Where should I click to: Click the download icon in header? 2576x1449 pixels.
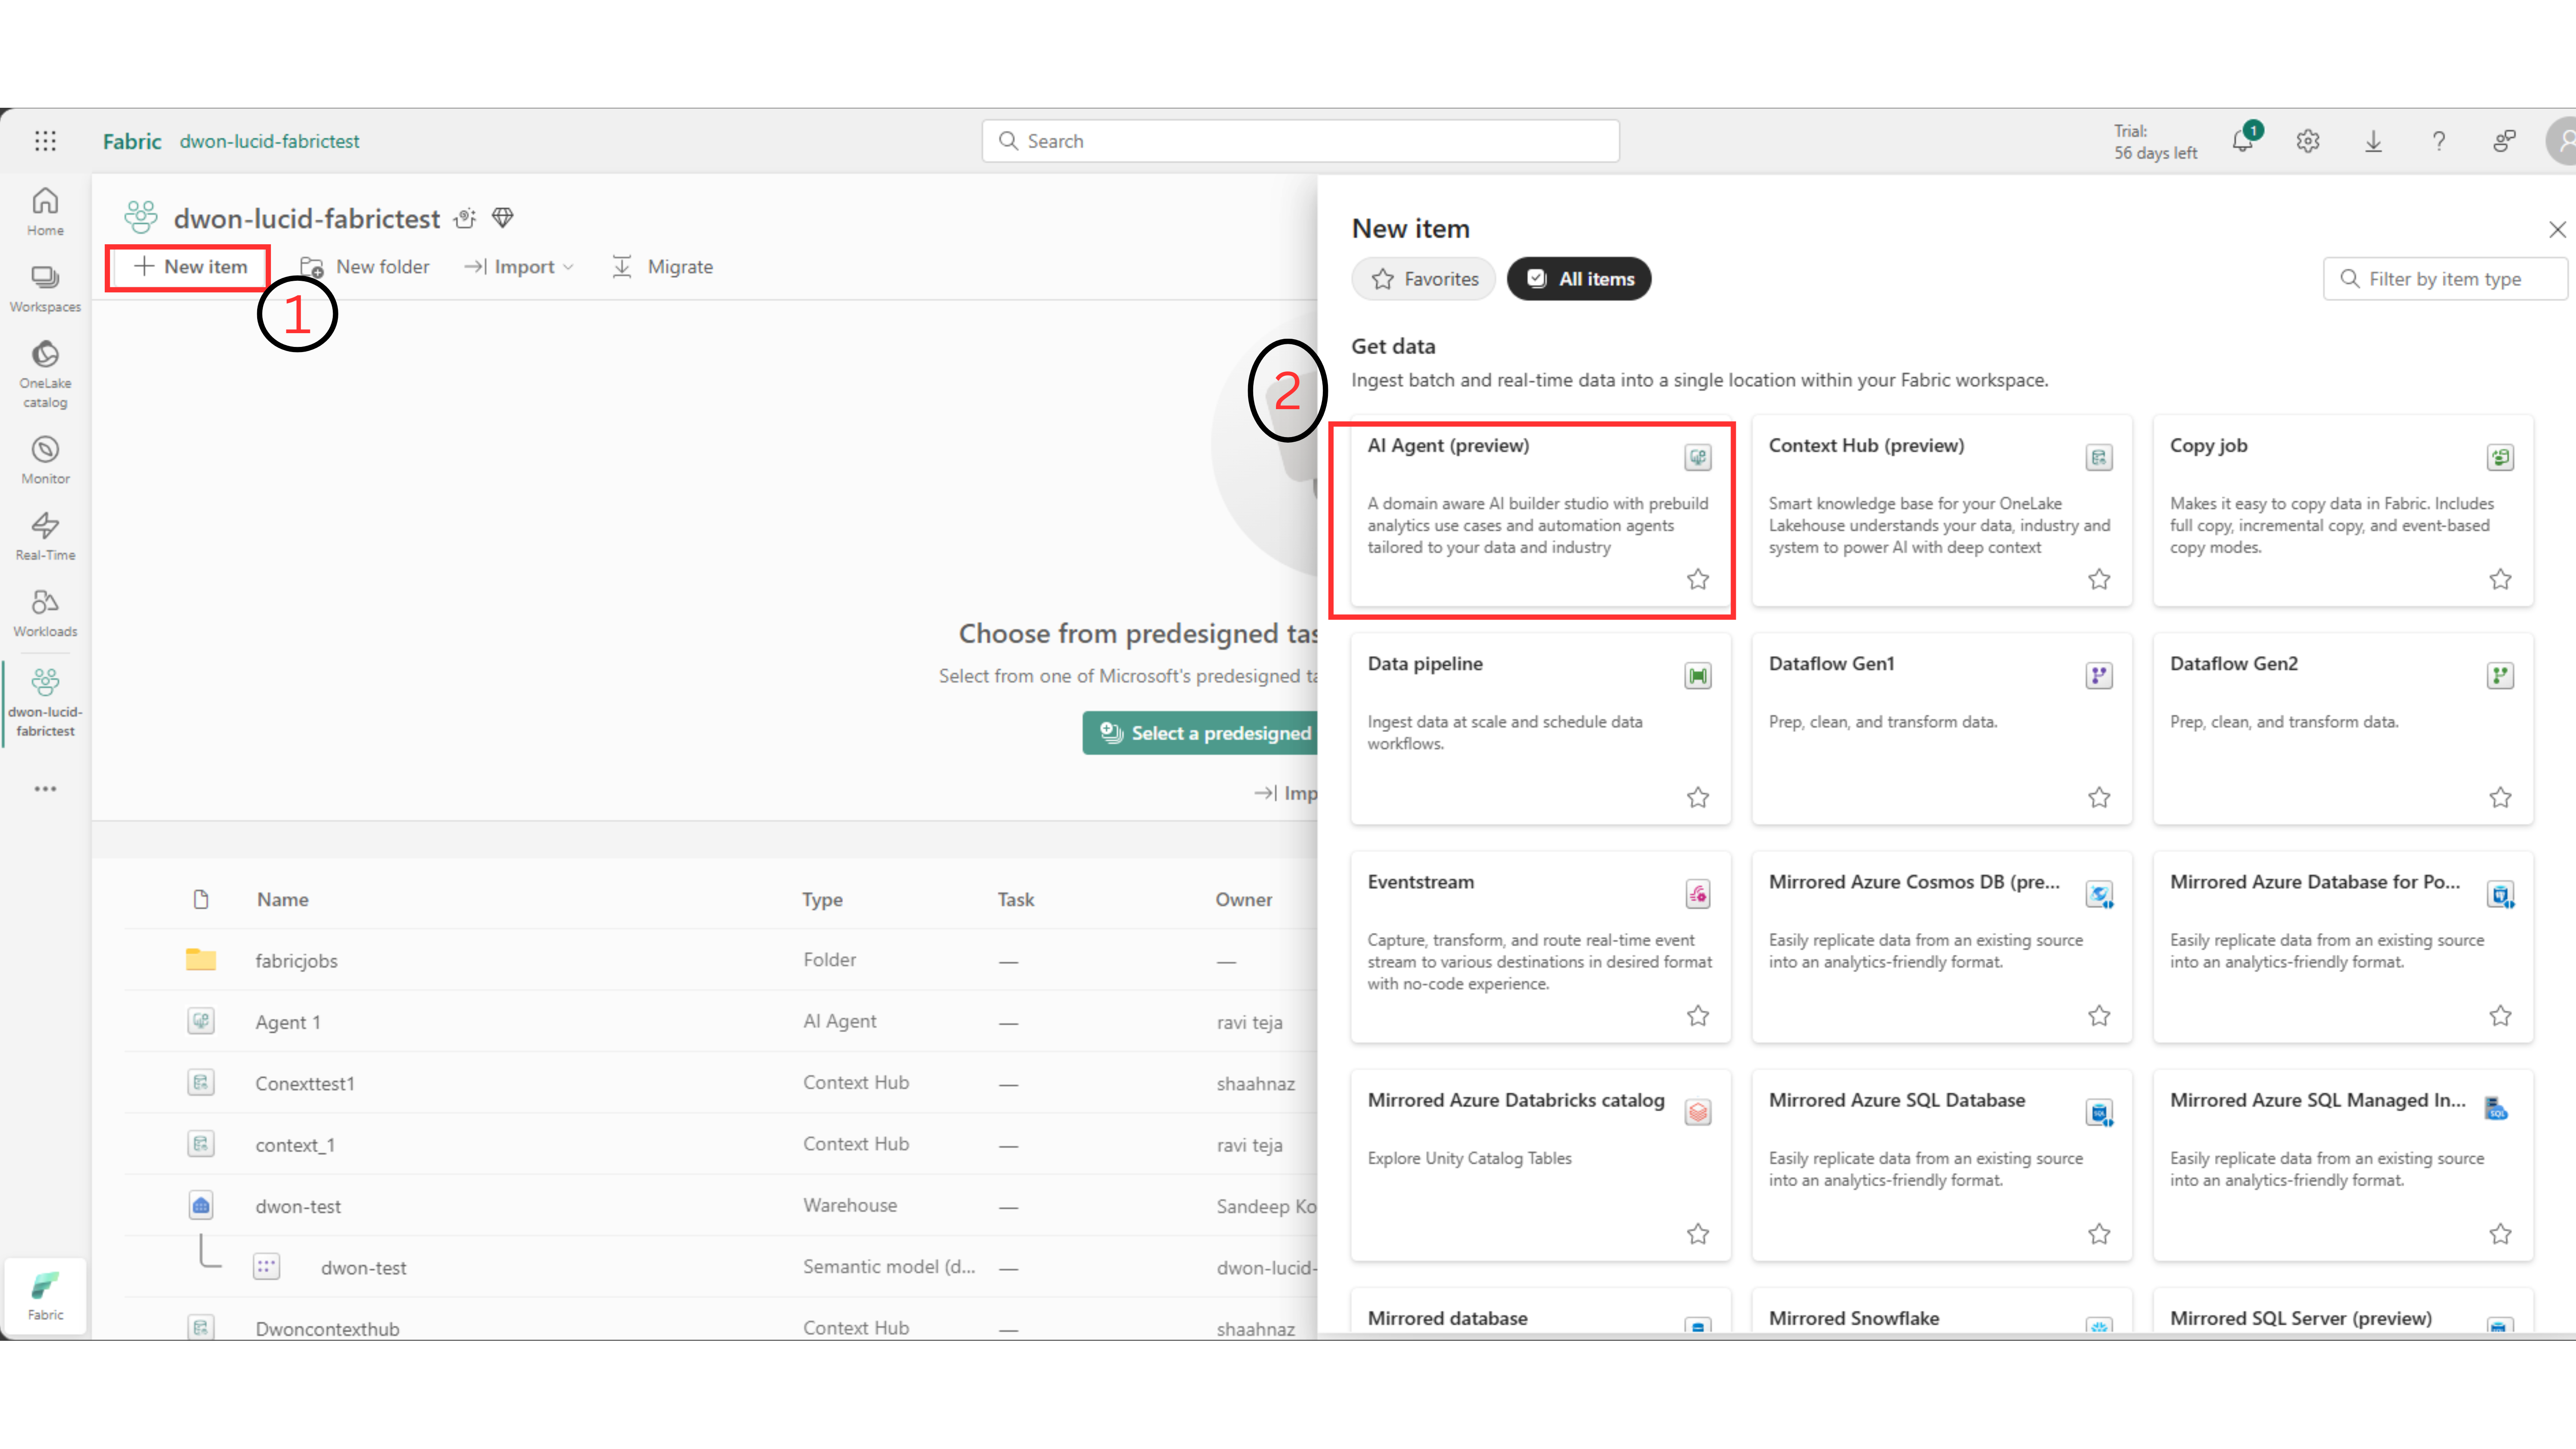[x=2373, y=141]
